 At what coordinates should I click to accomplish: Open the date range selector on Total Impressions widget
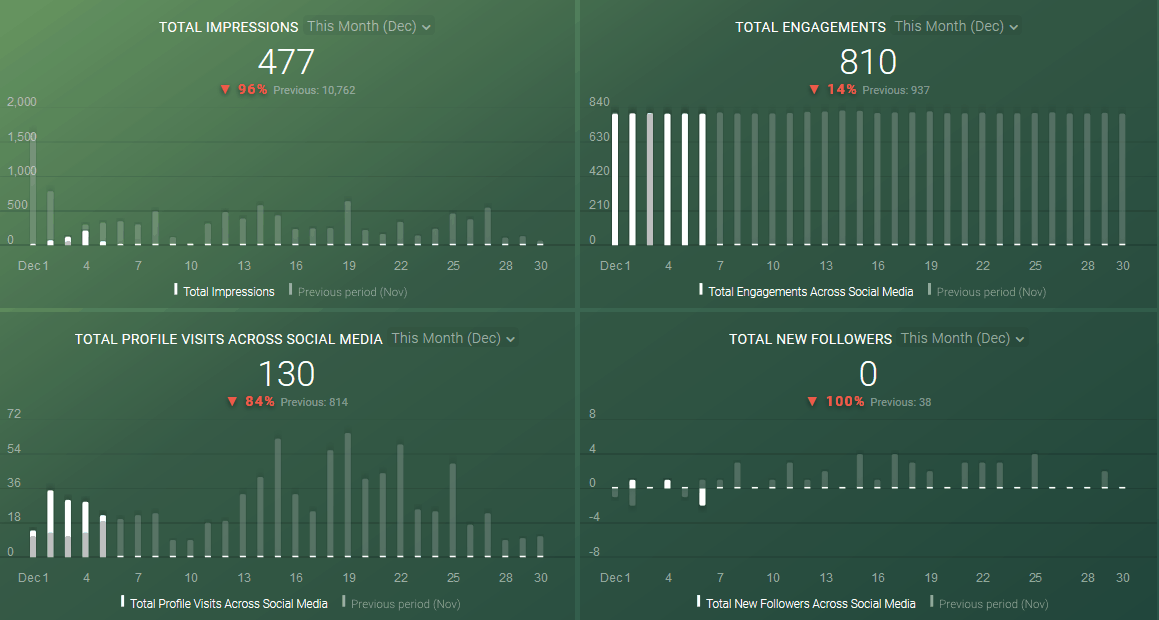tap(368, 27)
